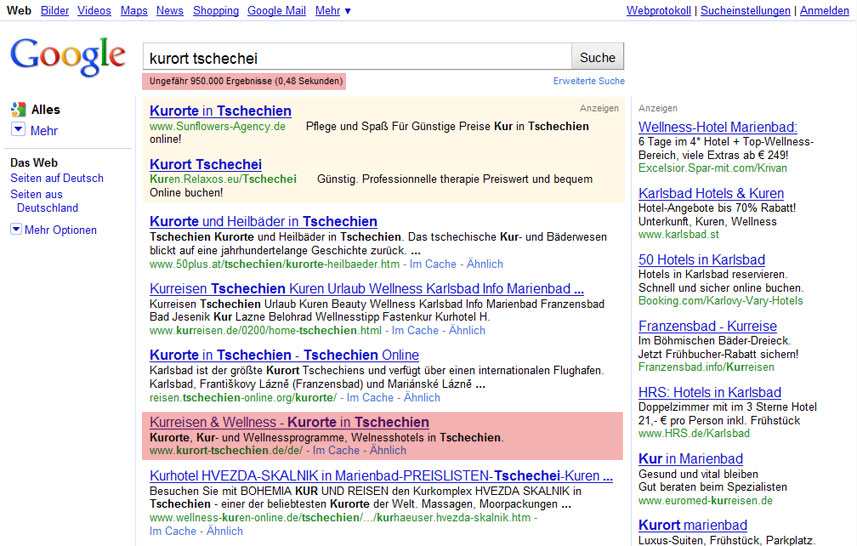Viewport: 857px width, 546px height.
Task: Open Kurorte in Tschechien - Tschechien Online result
Action: [x=284, y=355]
